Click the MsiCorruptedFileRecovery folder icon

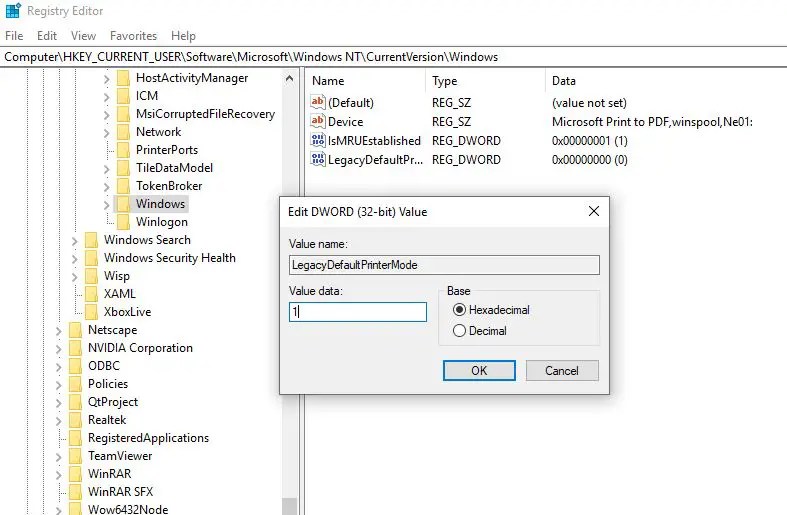pyautogui.click(x=123, y=114)
